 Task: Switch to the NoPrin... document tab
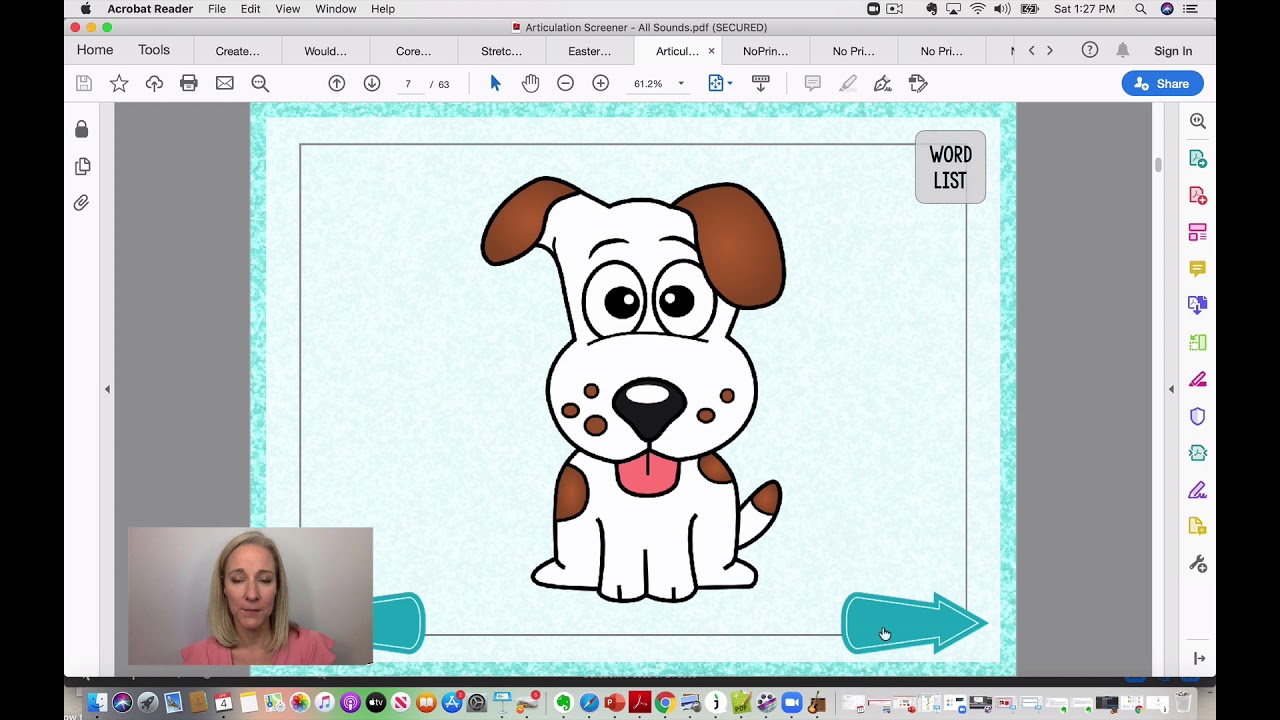click(x=765, y=51)
